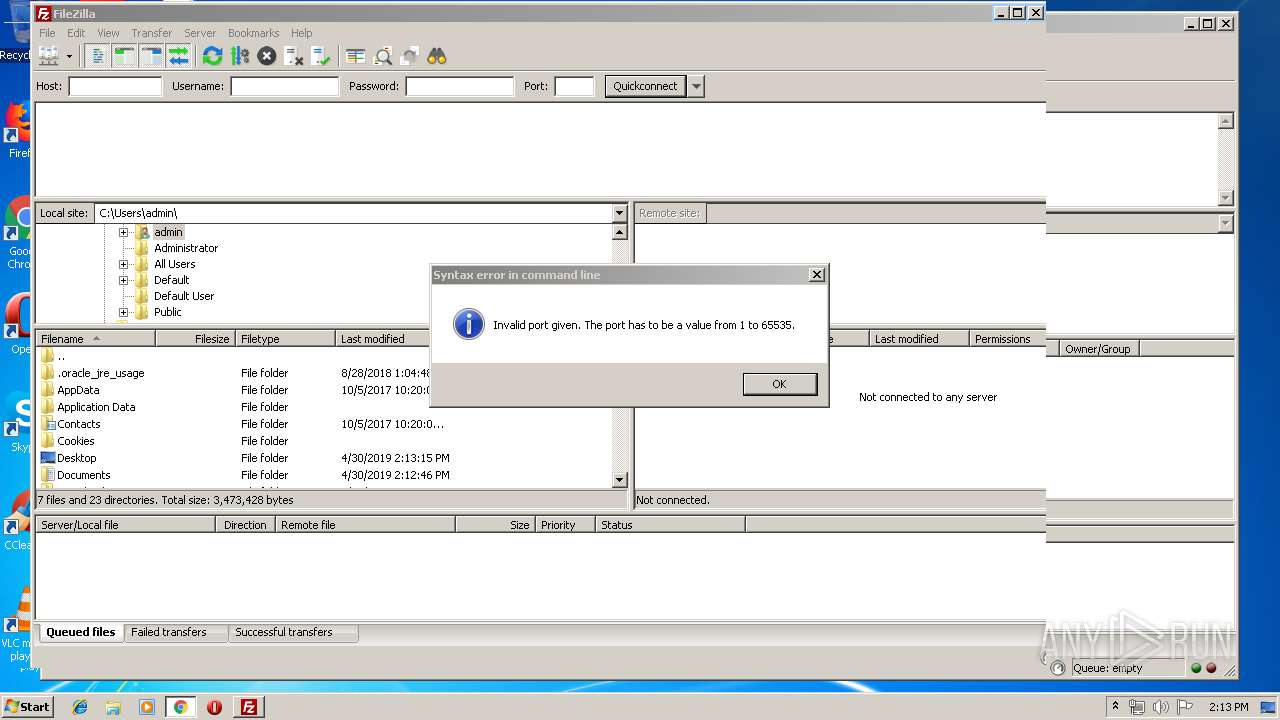Reconnect to the last server
This screenshot has height=720, width=1280.
pos(320,56)
